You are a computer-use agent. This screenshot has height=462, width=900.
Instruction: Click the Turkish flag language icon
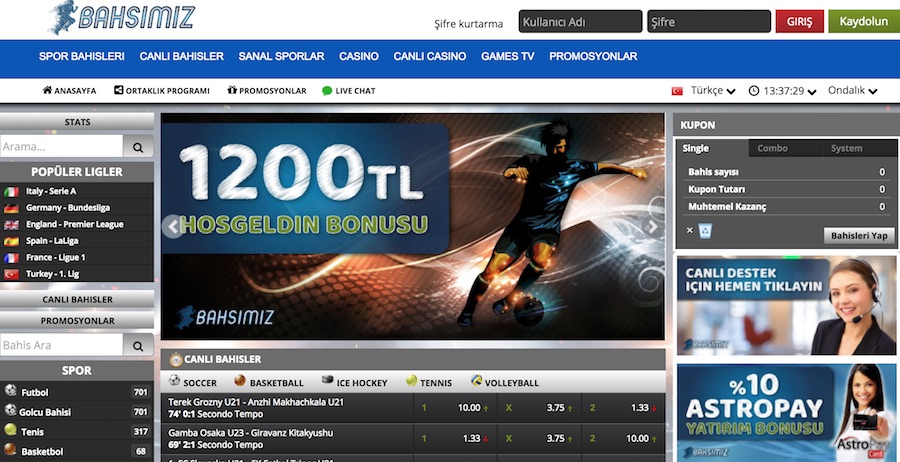click(677, 91)
